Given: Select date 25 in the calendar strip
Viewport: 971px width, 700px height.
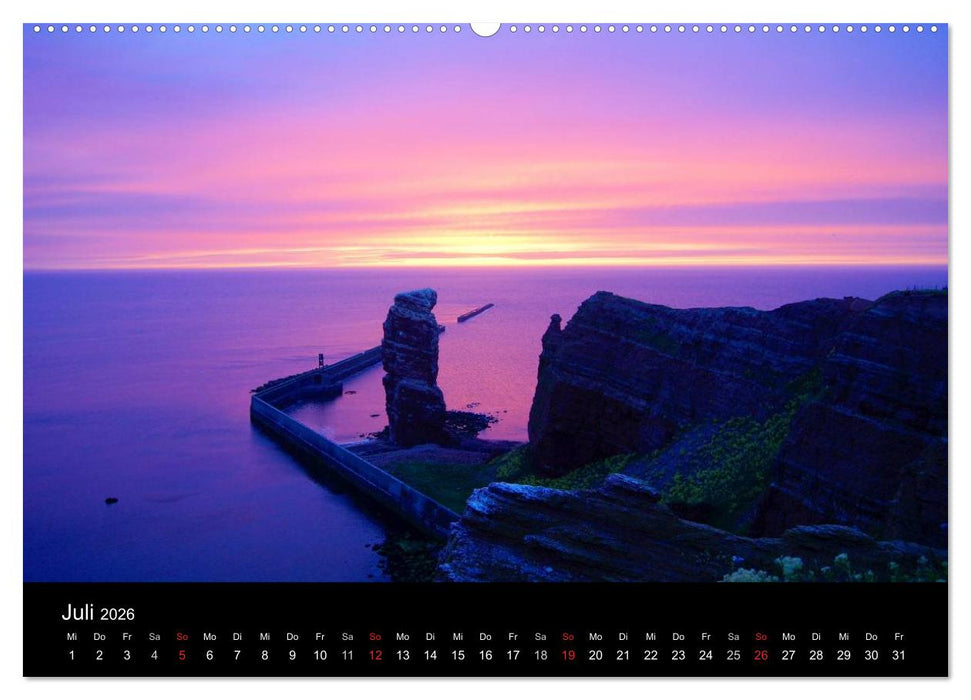Looking at the screenshot, I should 733,655.
